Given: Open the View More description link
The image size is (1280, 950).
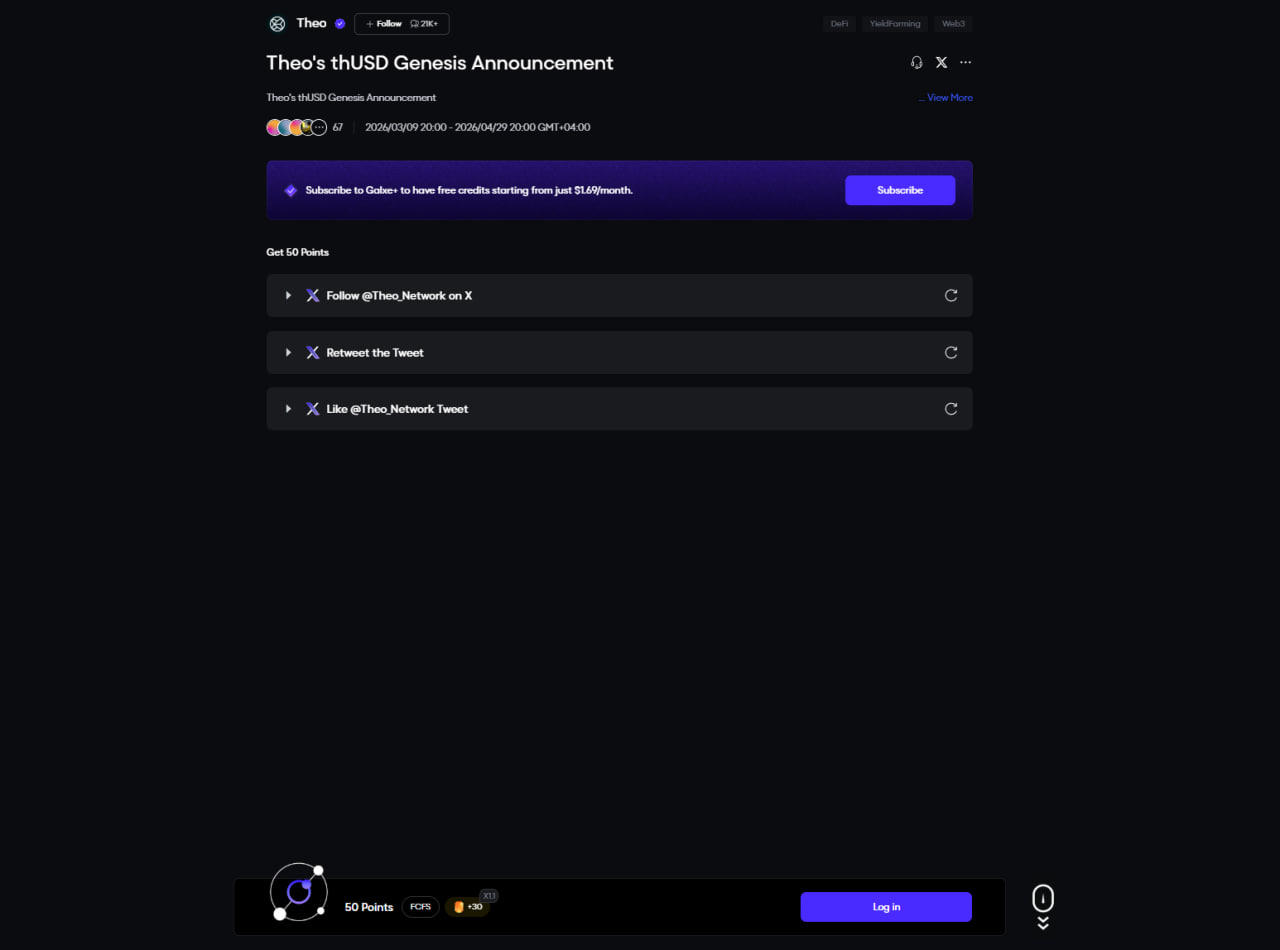Looking at the screenshot, I should (948, 98).
